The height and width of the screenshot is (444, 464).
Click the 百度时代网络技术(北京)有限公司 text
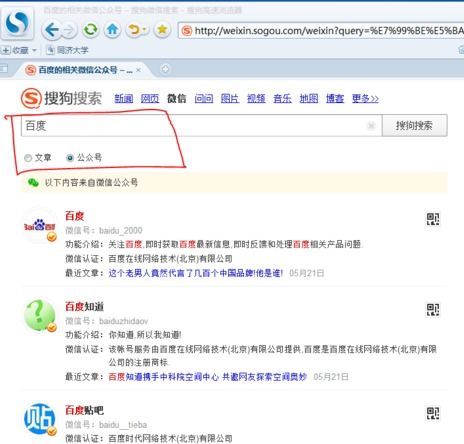[170, 438]
